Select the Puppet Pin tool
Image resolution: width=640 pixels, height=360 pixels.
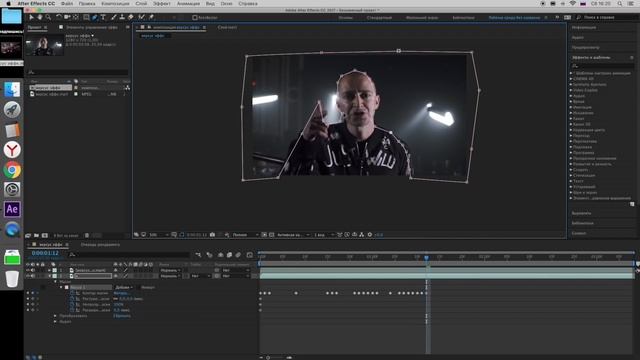point(151,17)
